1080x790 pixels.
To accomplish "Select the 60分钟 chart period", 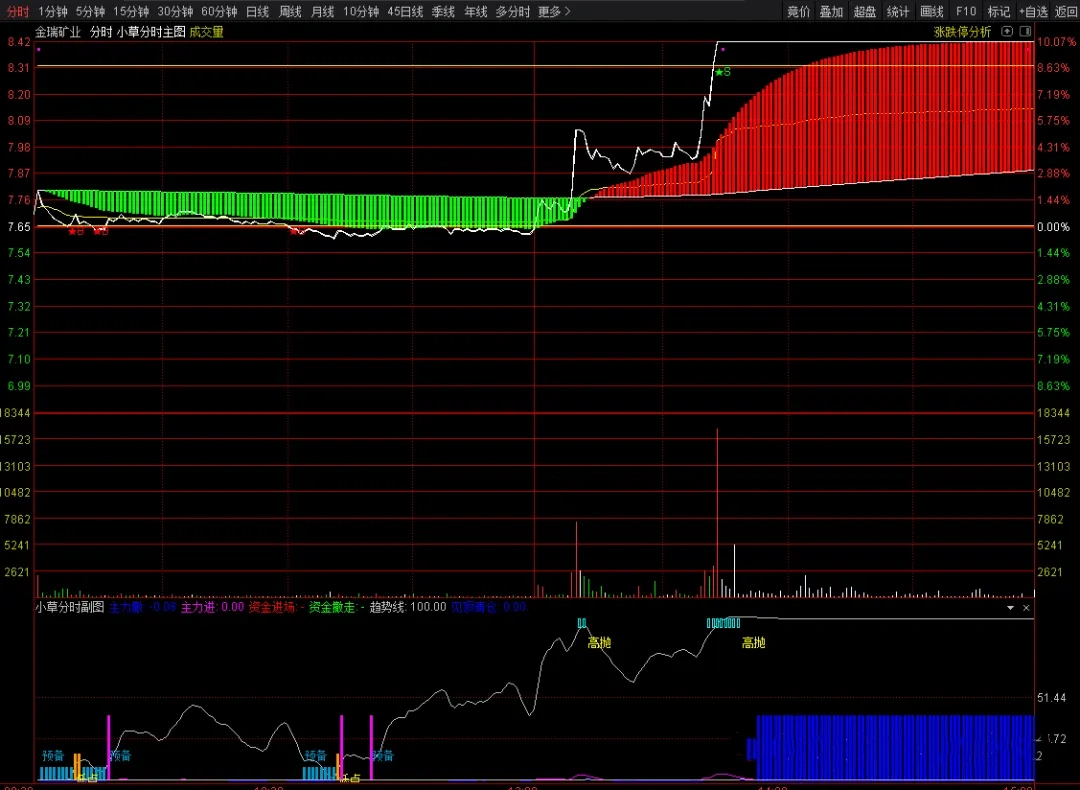I will pos(219,12).
